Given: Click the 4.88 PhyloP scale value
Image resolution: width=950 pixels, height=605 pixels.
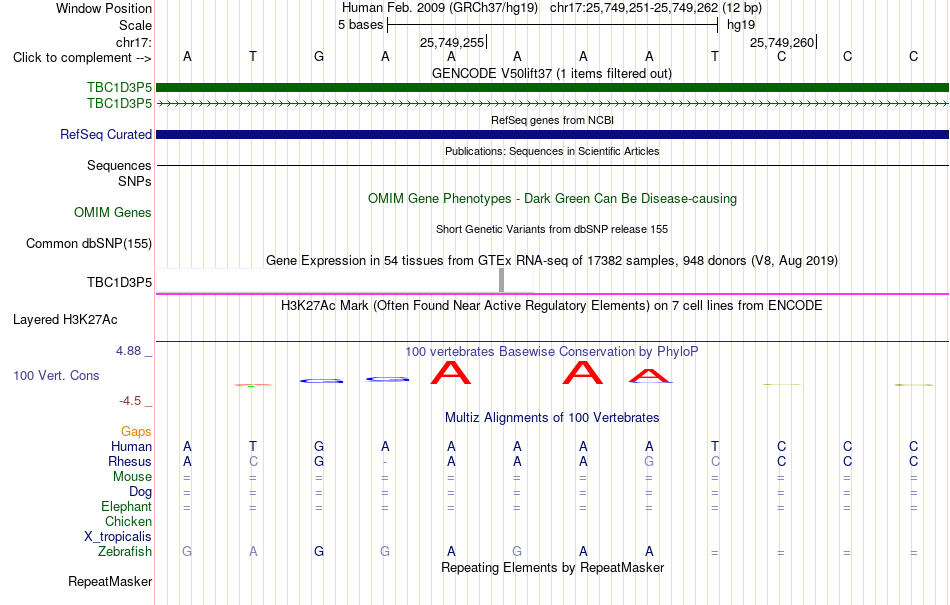Looking at the screenshot, I should [x=128, y=351].
